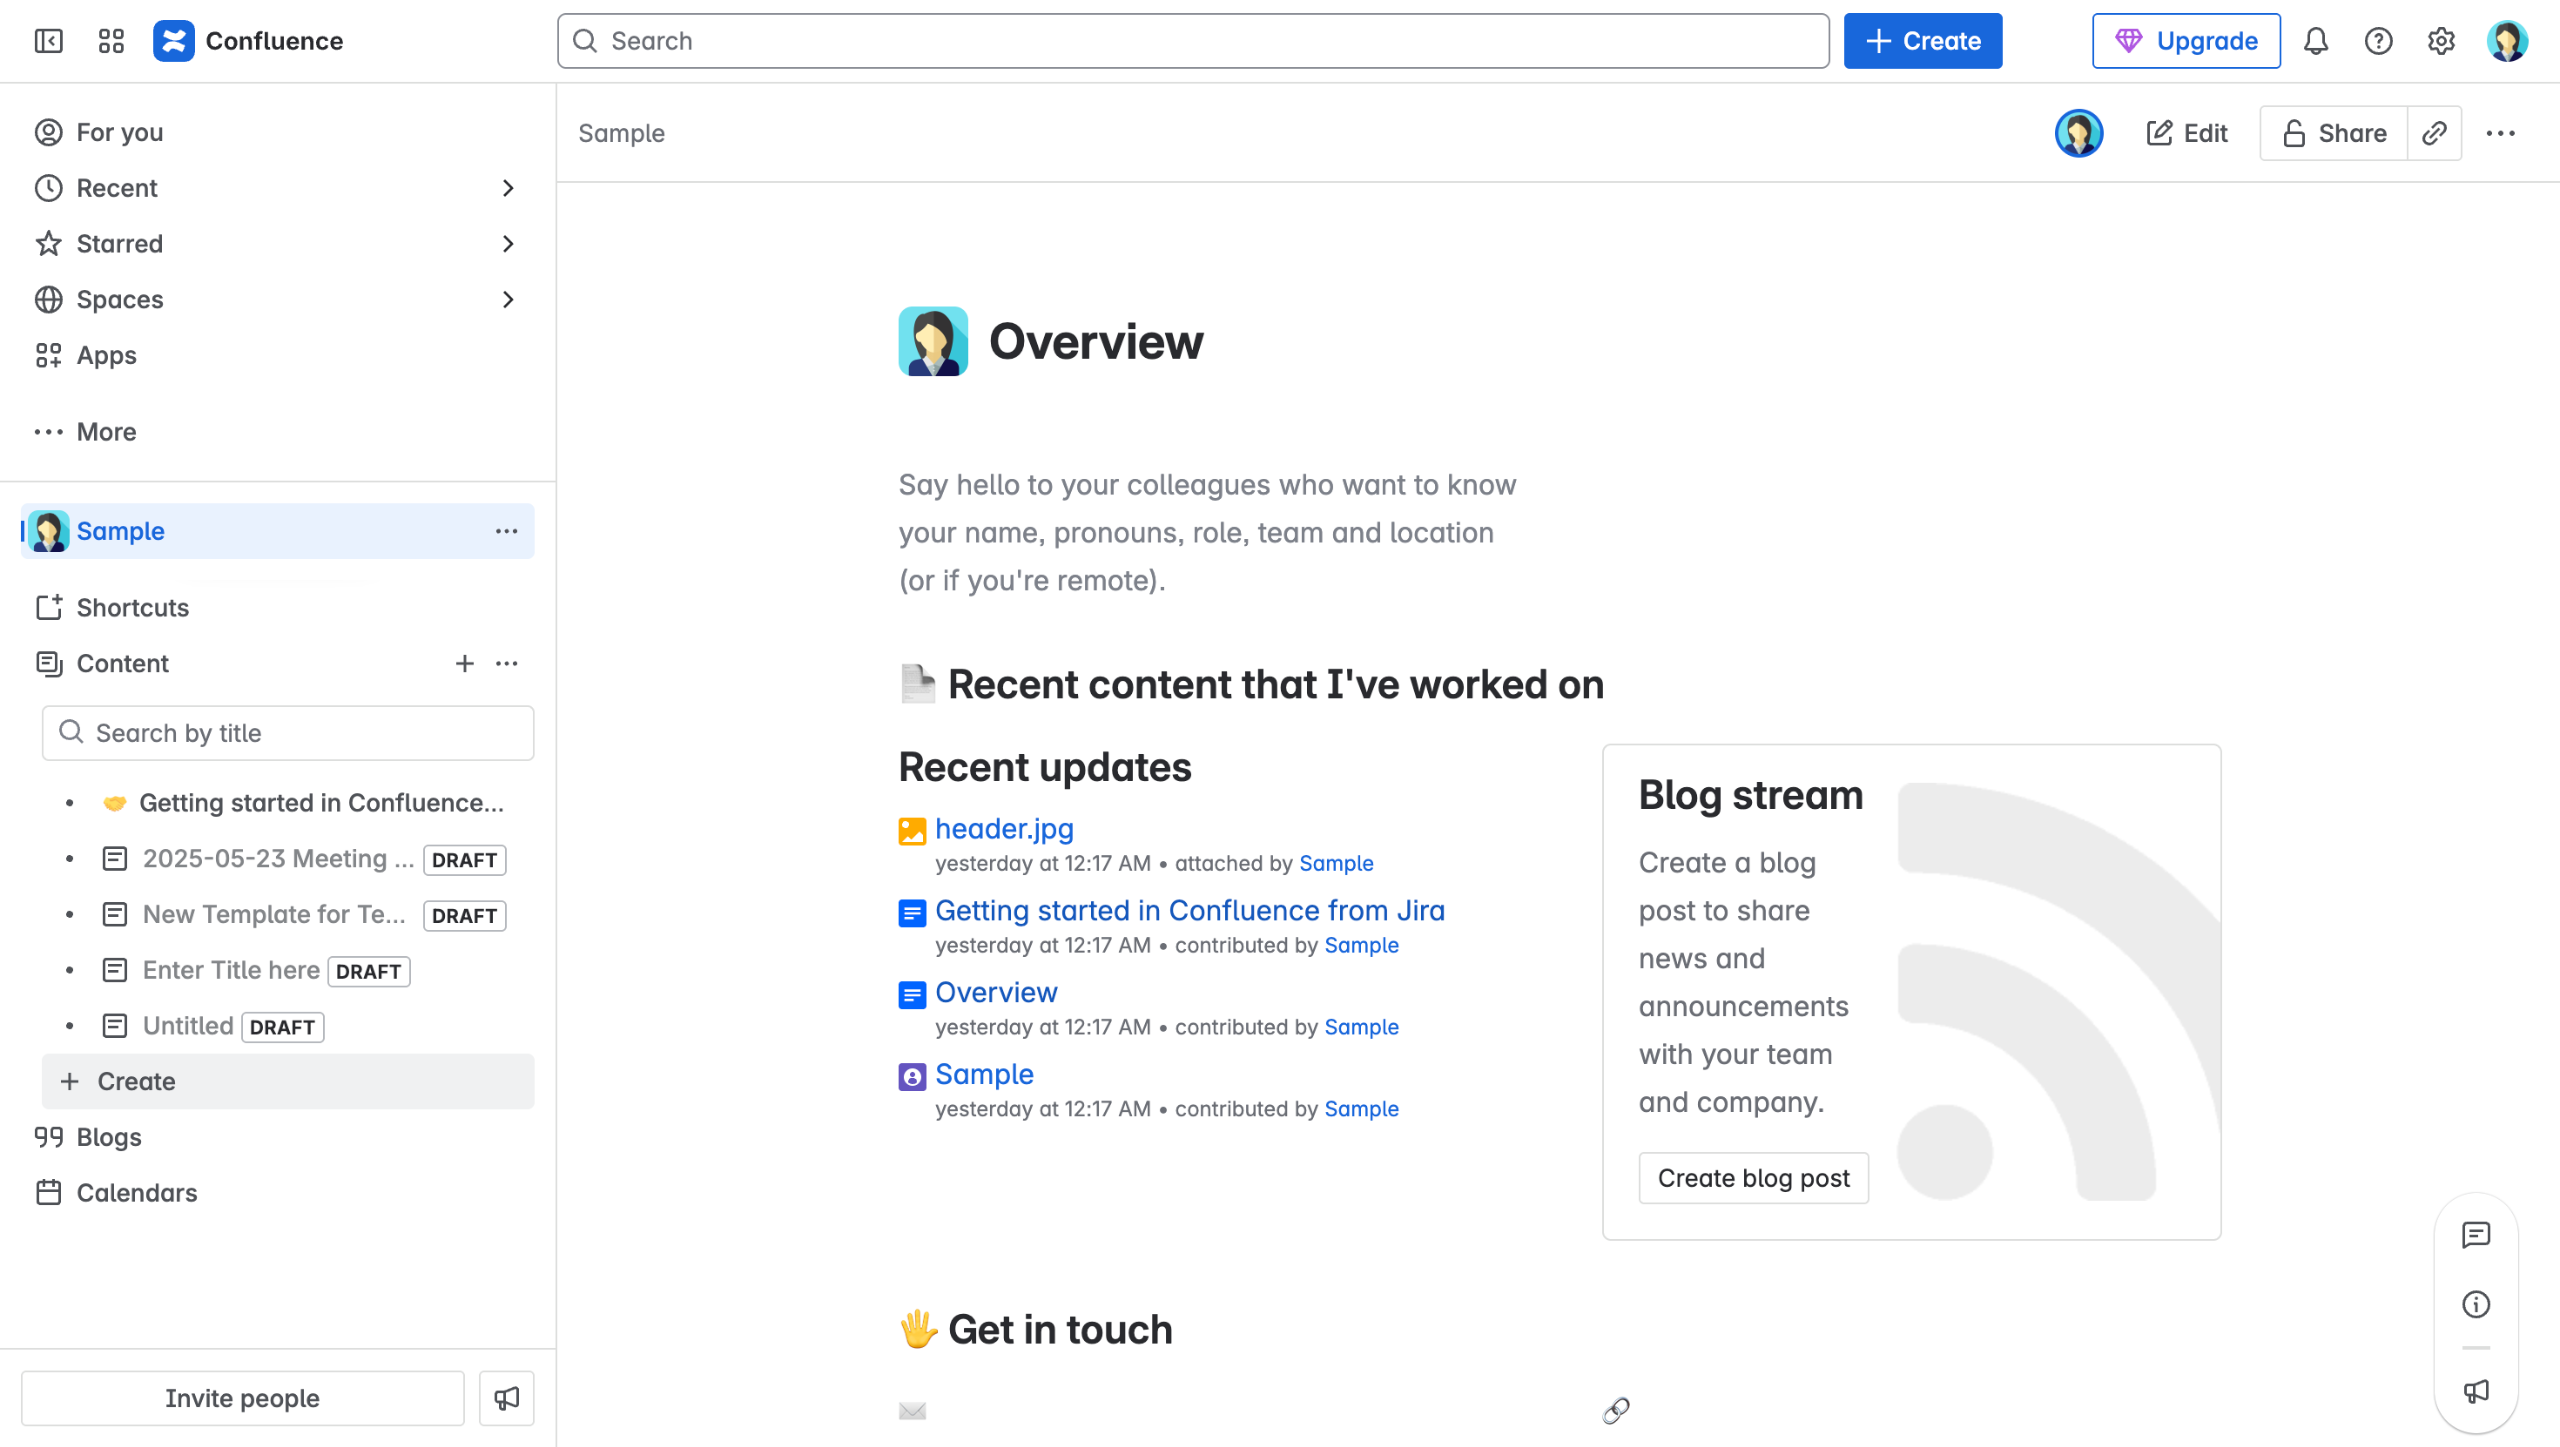Open the Sample space more-actions menu

coord(507,531)
